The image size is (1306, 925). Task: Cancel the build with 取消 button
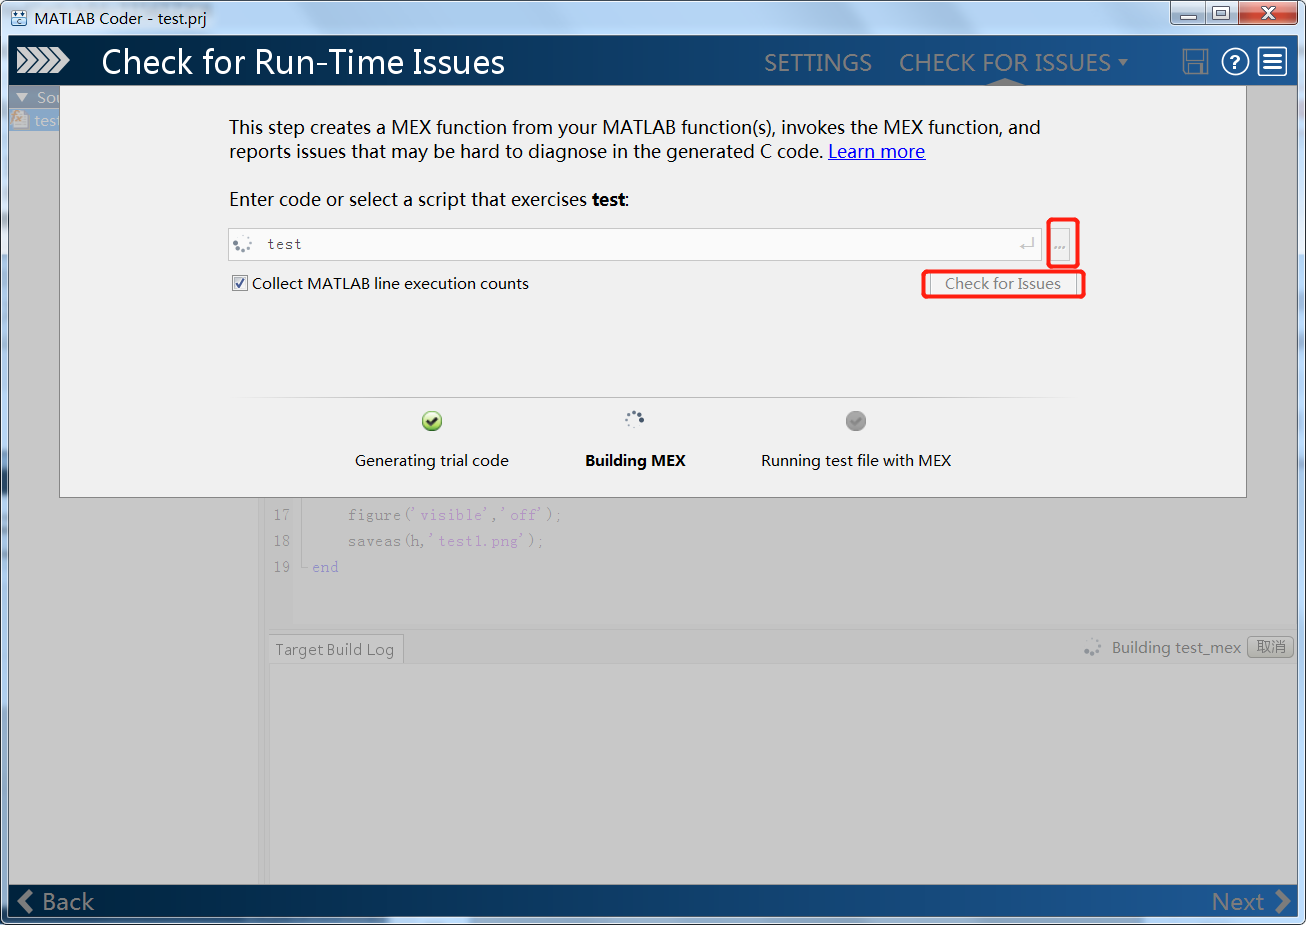click(x=1271, y=647)
